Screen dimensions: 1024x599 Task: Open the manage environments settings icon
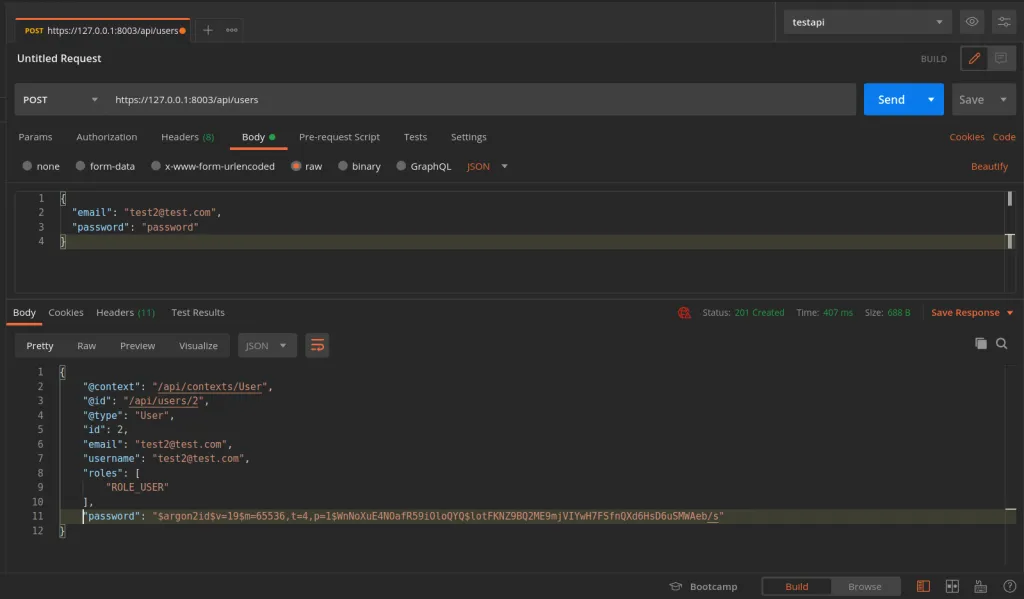(1003, 22)
